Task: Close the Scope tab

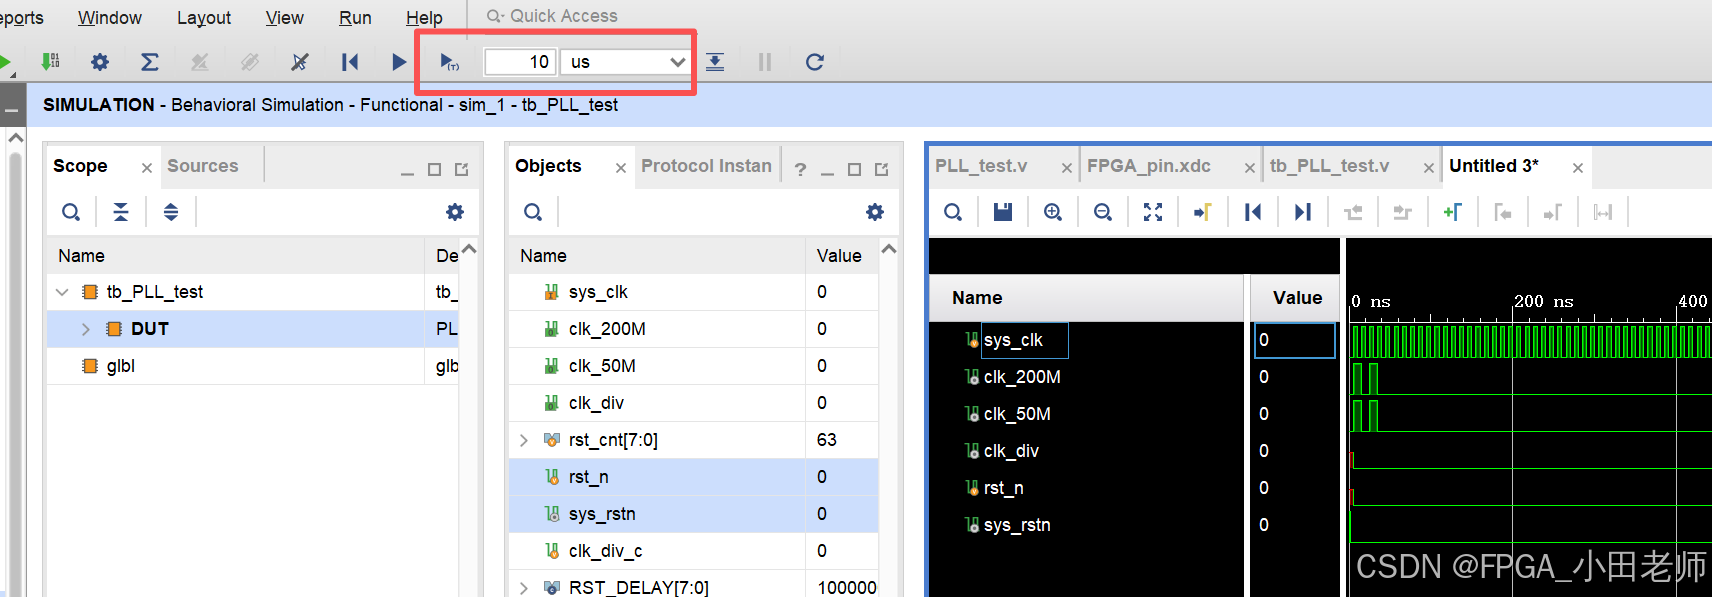Action: (x=147, y=168)
